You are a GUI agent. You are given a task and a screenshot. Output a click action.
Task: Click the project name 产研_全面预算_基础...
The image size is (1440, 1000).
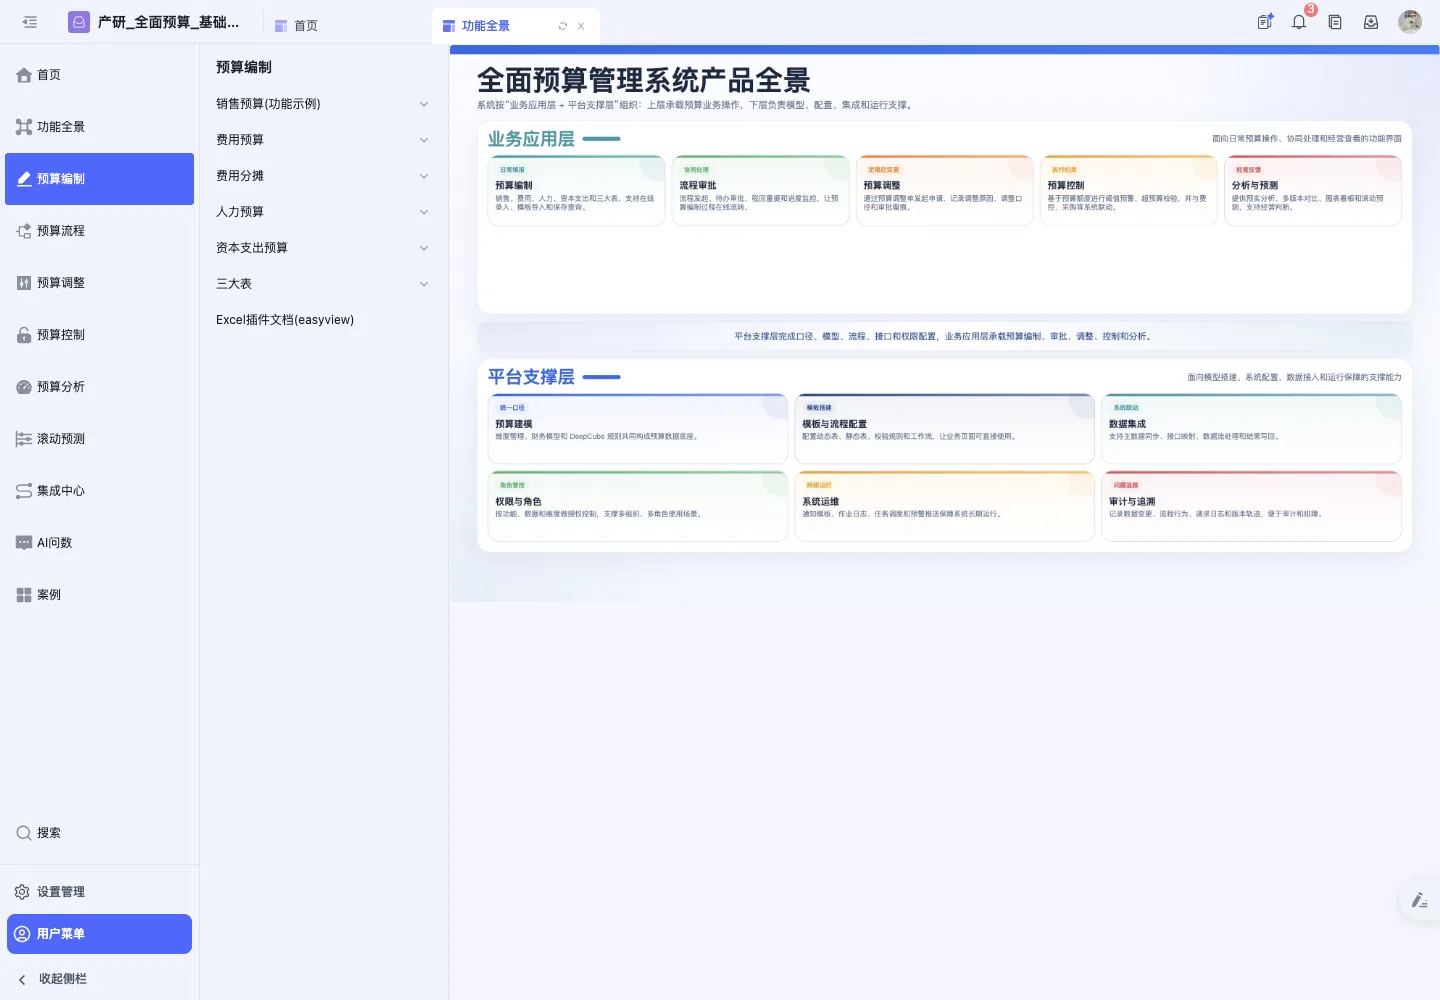tap(168, 22)
